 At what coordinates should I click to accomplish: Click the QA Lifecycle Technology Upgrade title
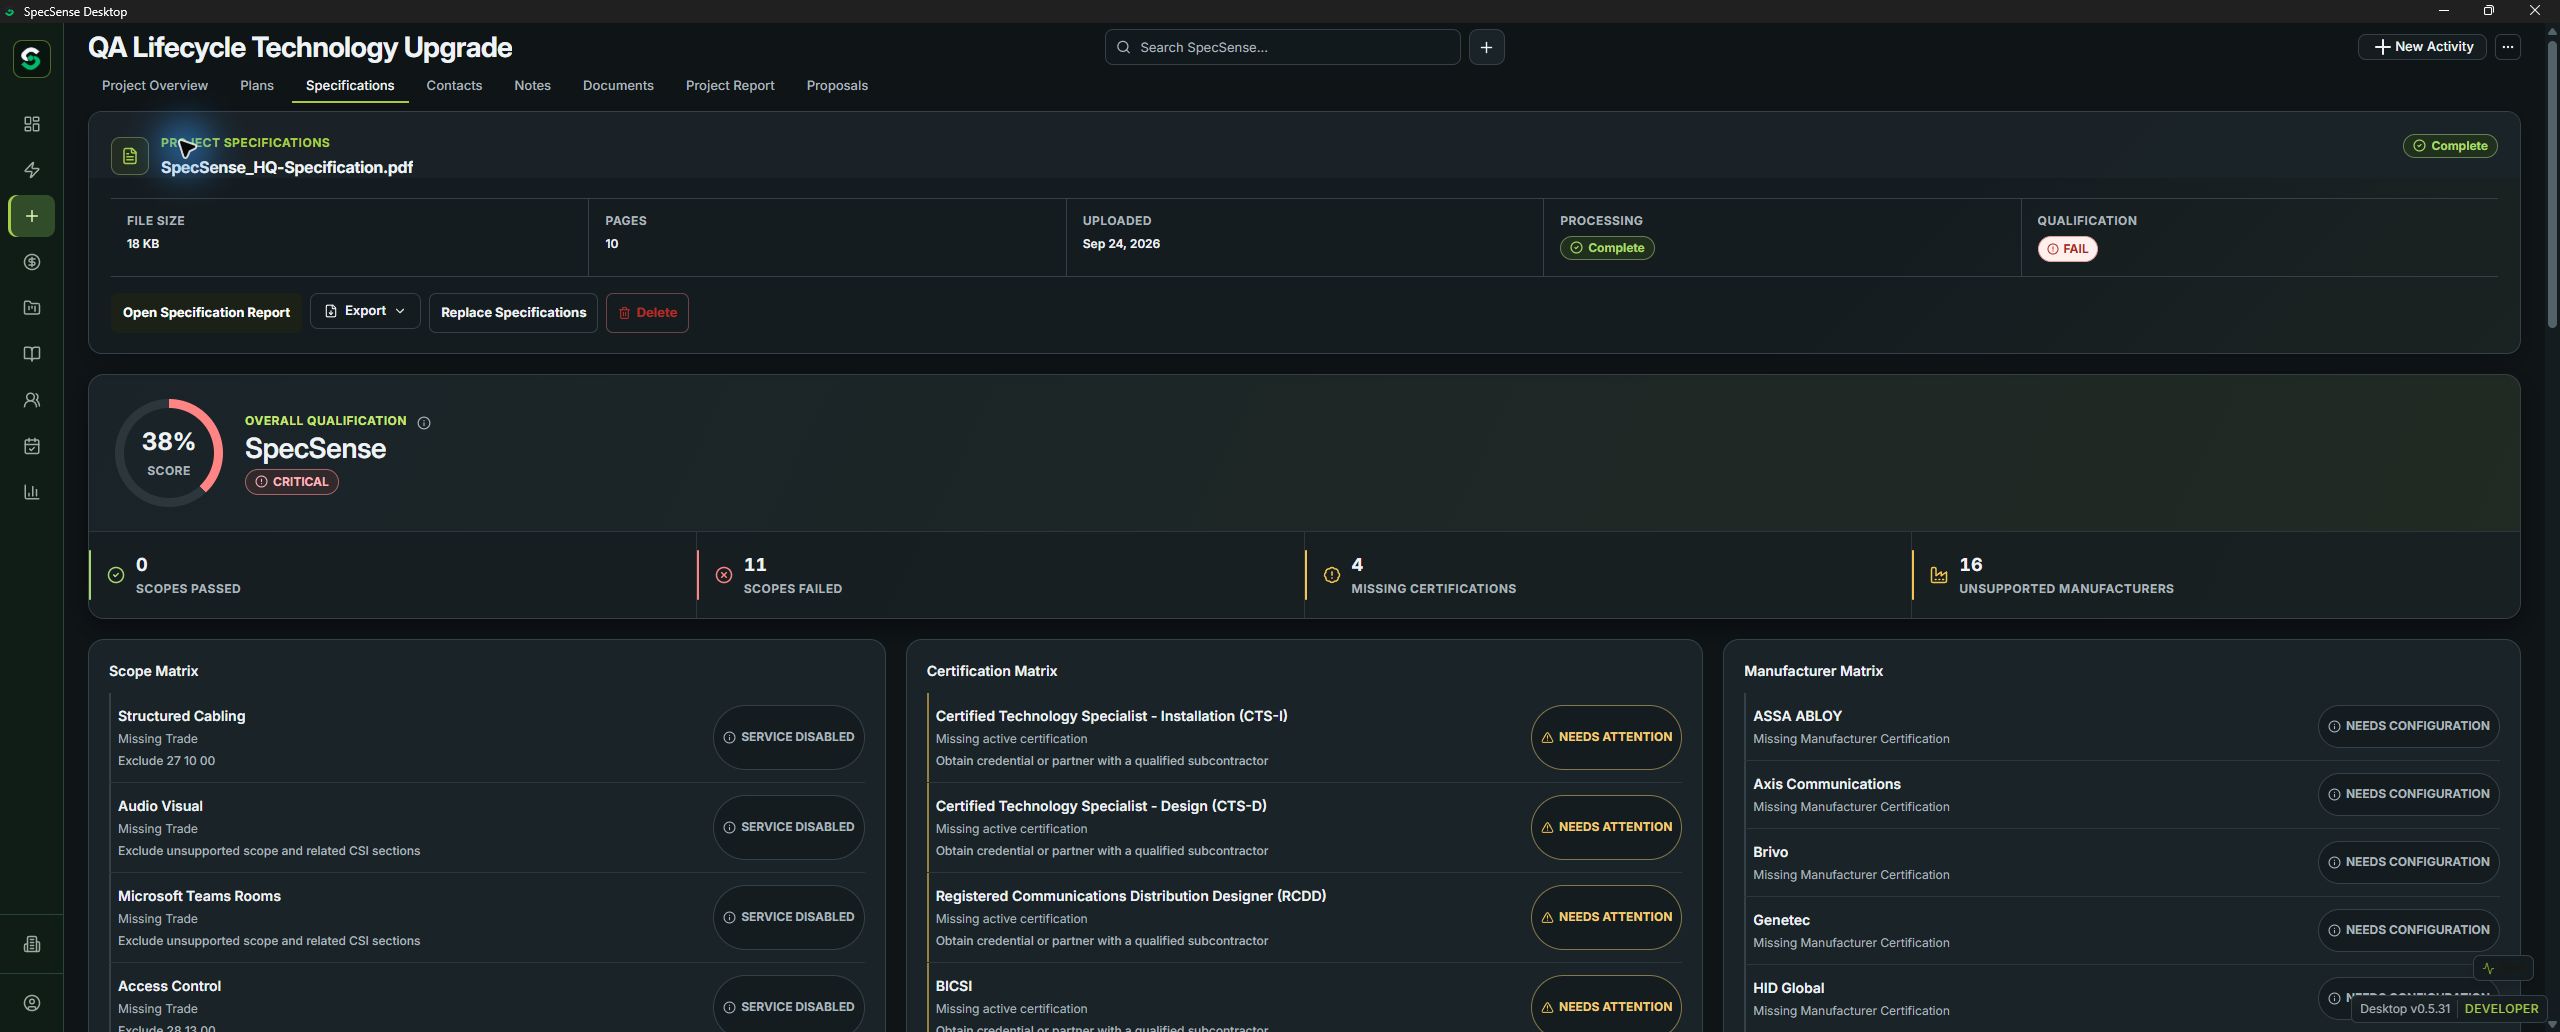(x=300, y=48)
